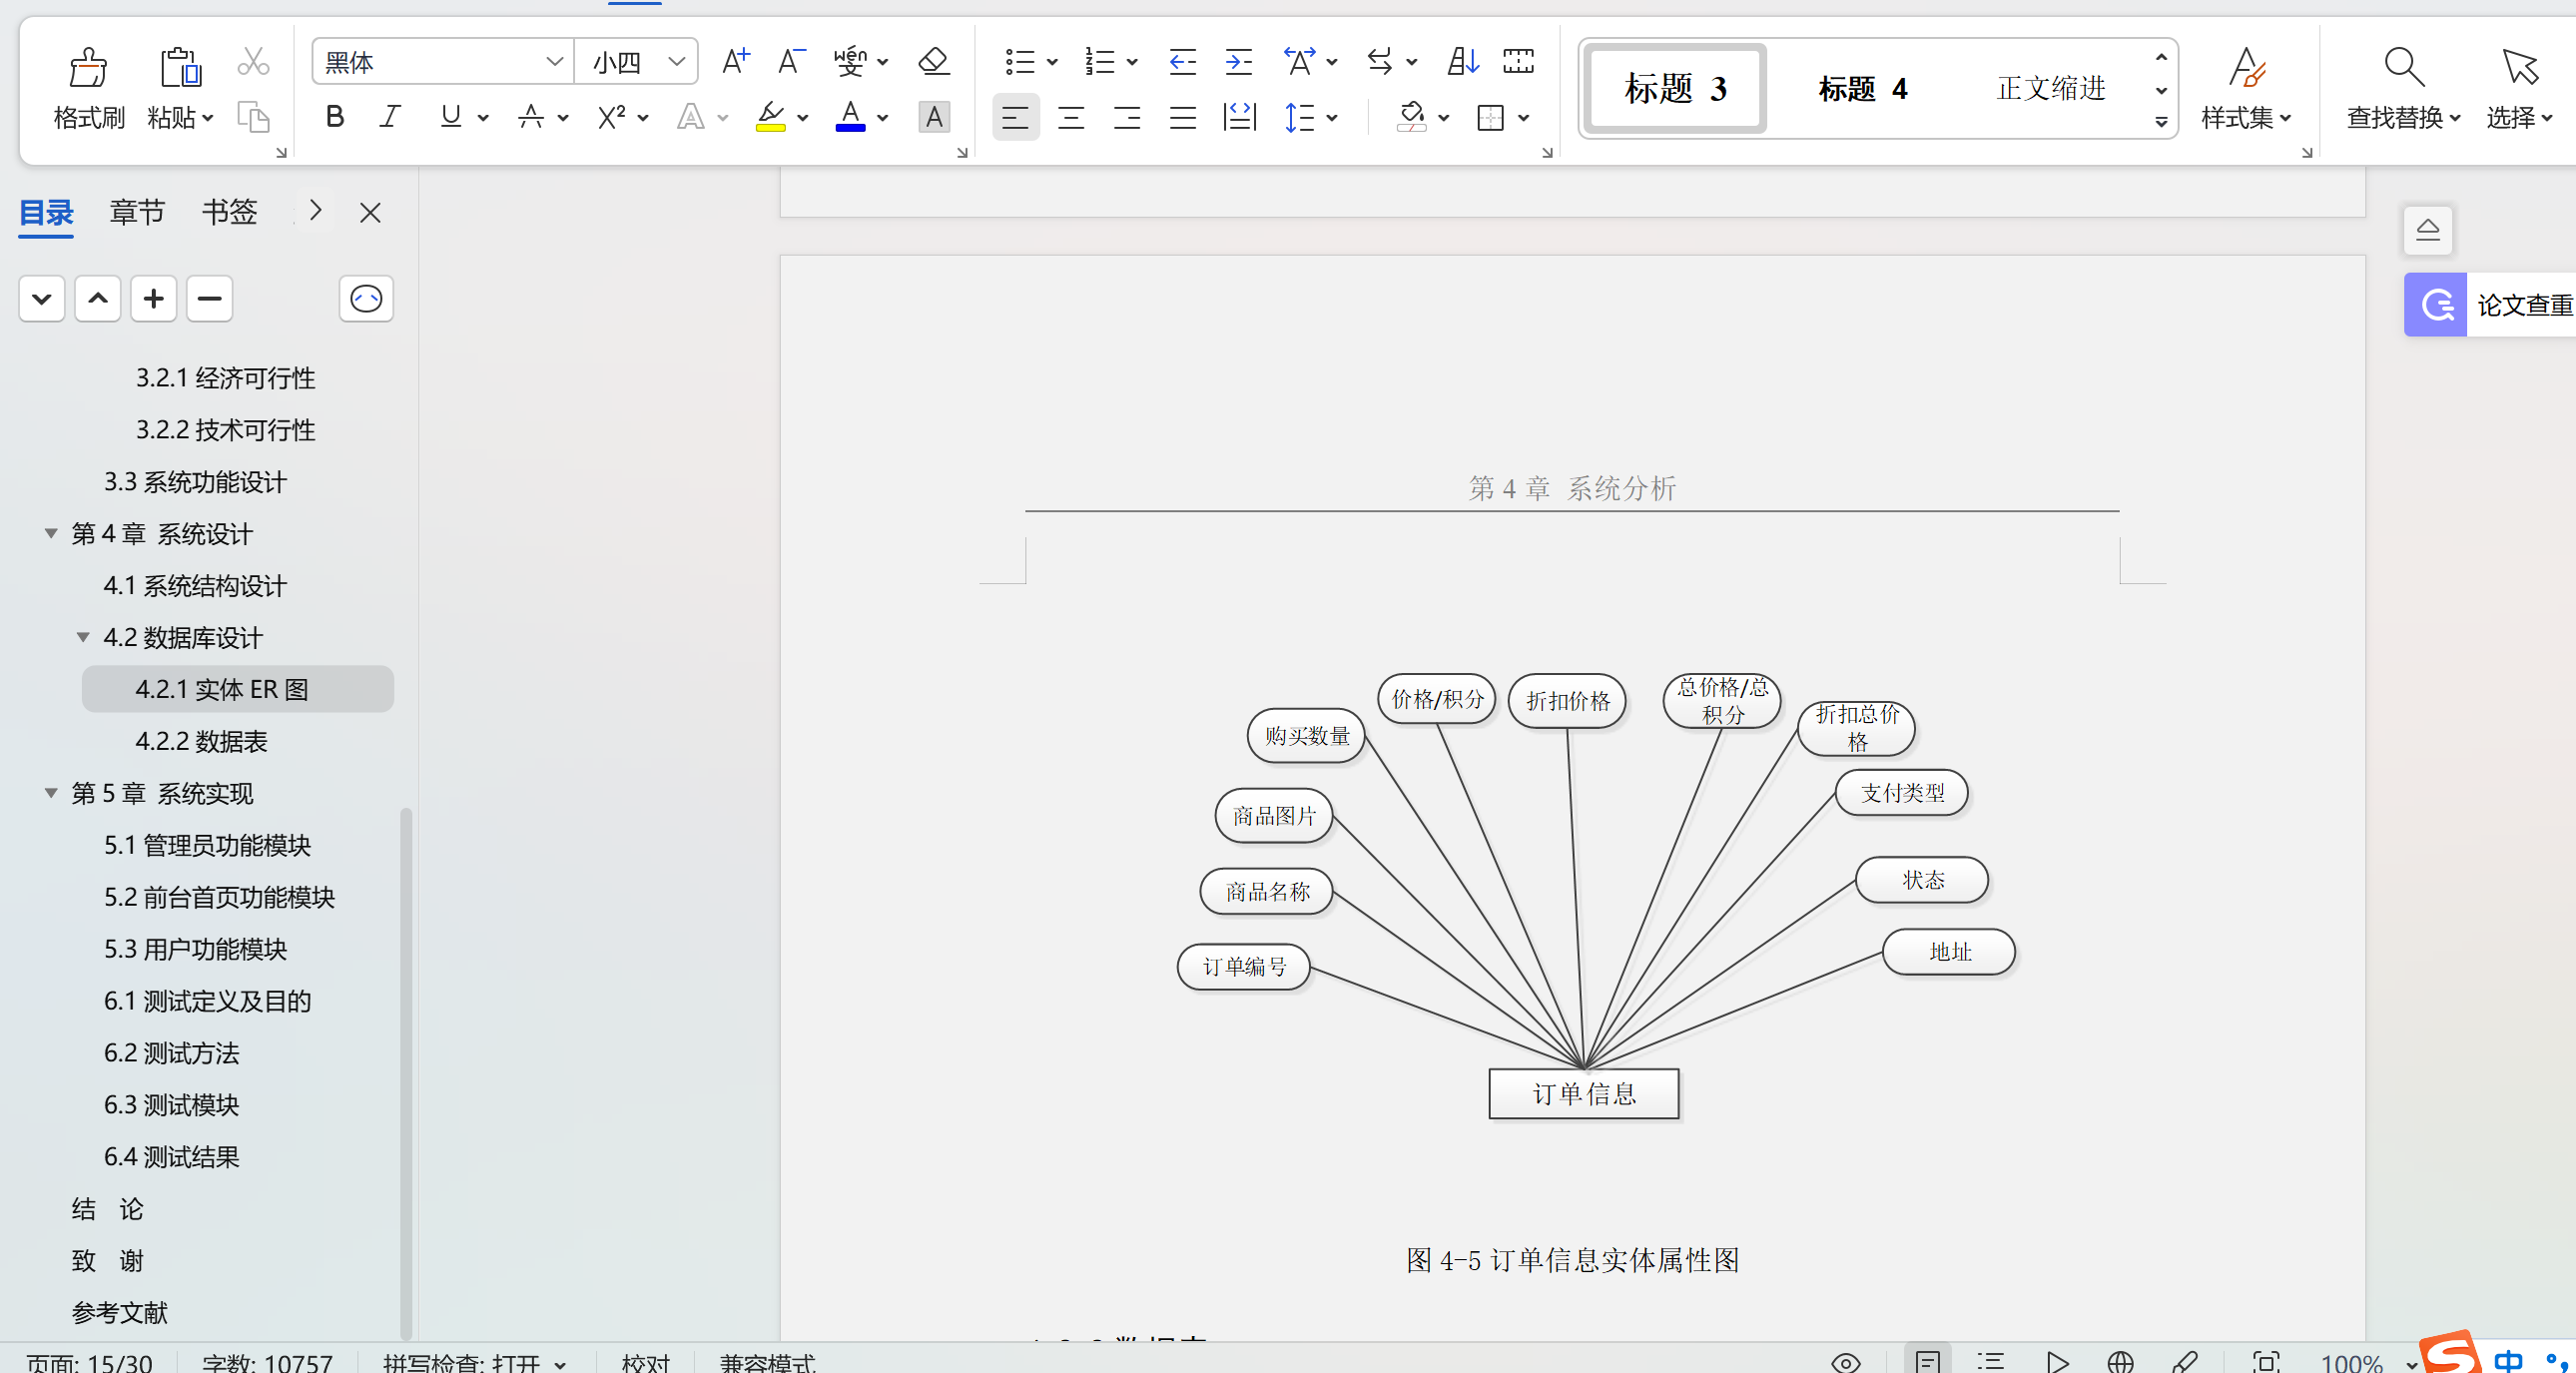Click the play presentation status icon
2576x1373 pixels.
(2057, 1361)
